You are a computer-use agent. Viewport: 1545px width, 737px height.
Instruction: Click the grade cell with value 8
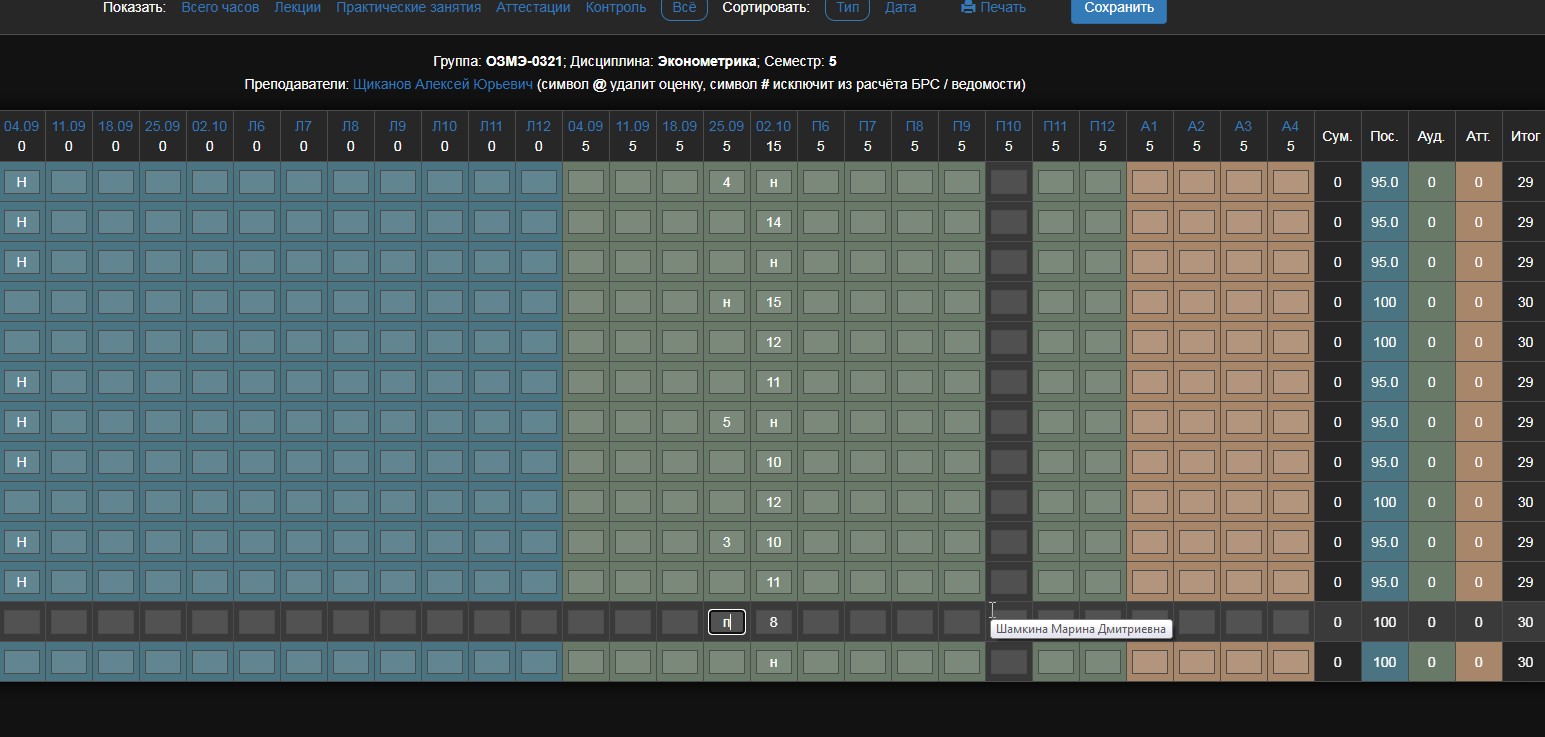tap(773, 622)
